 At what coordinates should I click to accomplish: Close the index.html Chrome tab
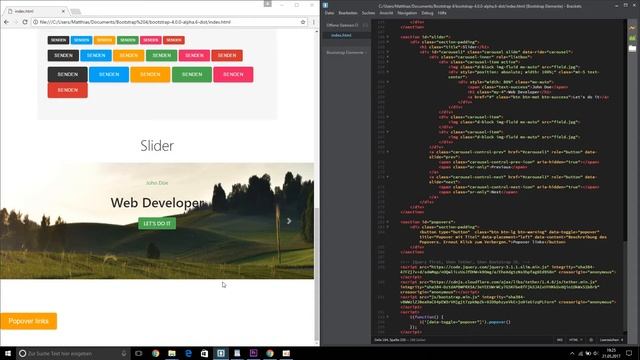pyautogui.click(x=63, y=11)
